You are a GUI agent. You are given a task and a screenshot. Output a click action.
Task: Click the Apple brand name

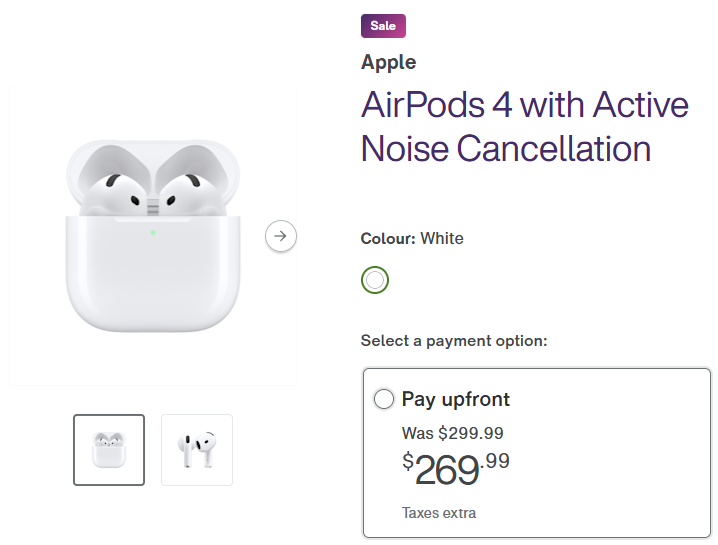click(x=389, y=62)
